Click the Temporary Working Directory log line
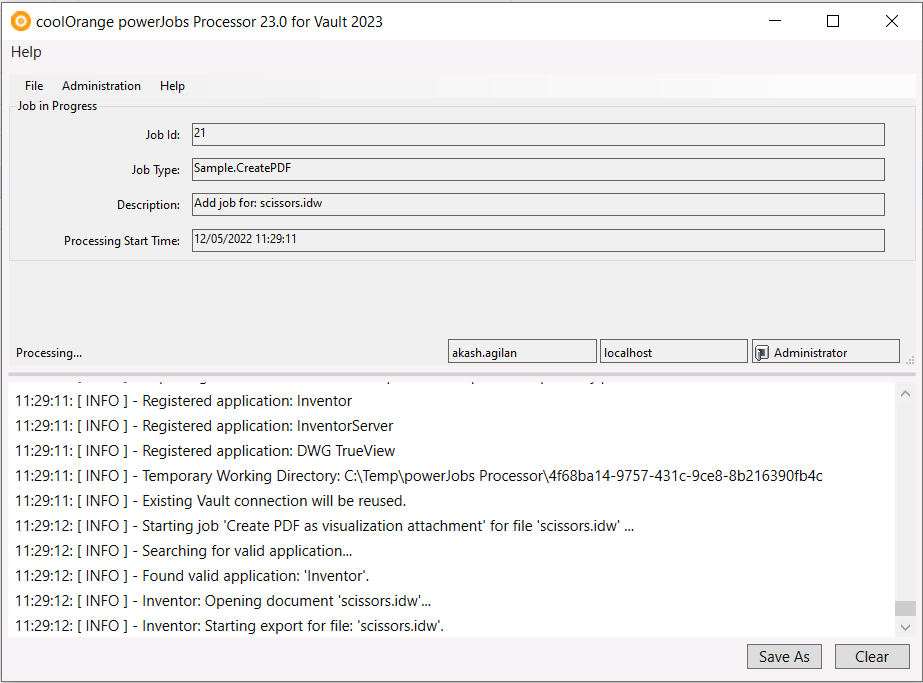The width and height of the screenshot is (923, 683). click(x=419, y=476)
